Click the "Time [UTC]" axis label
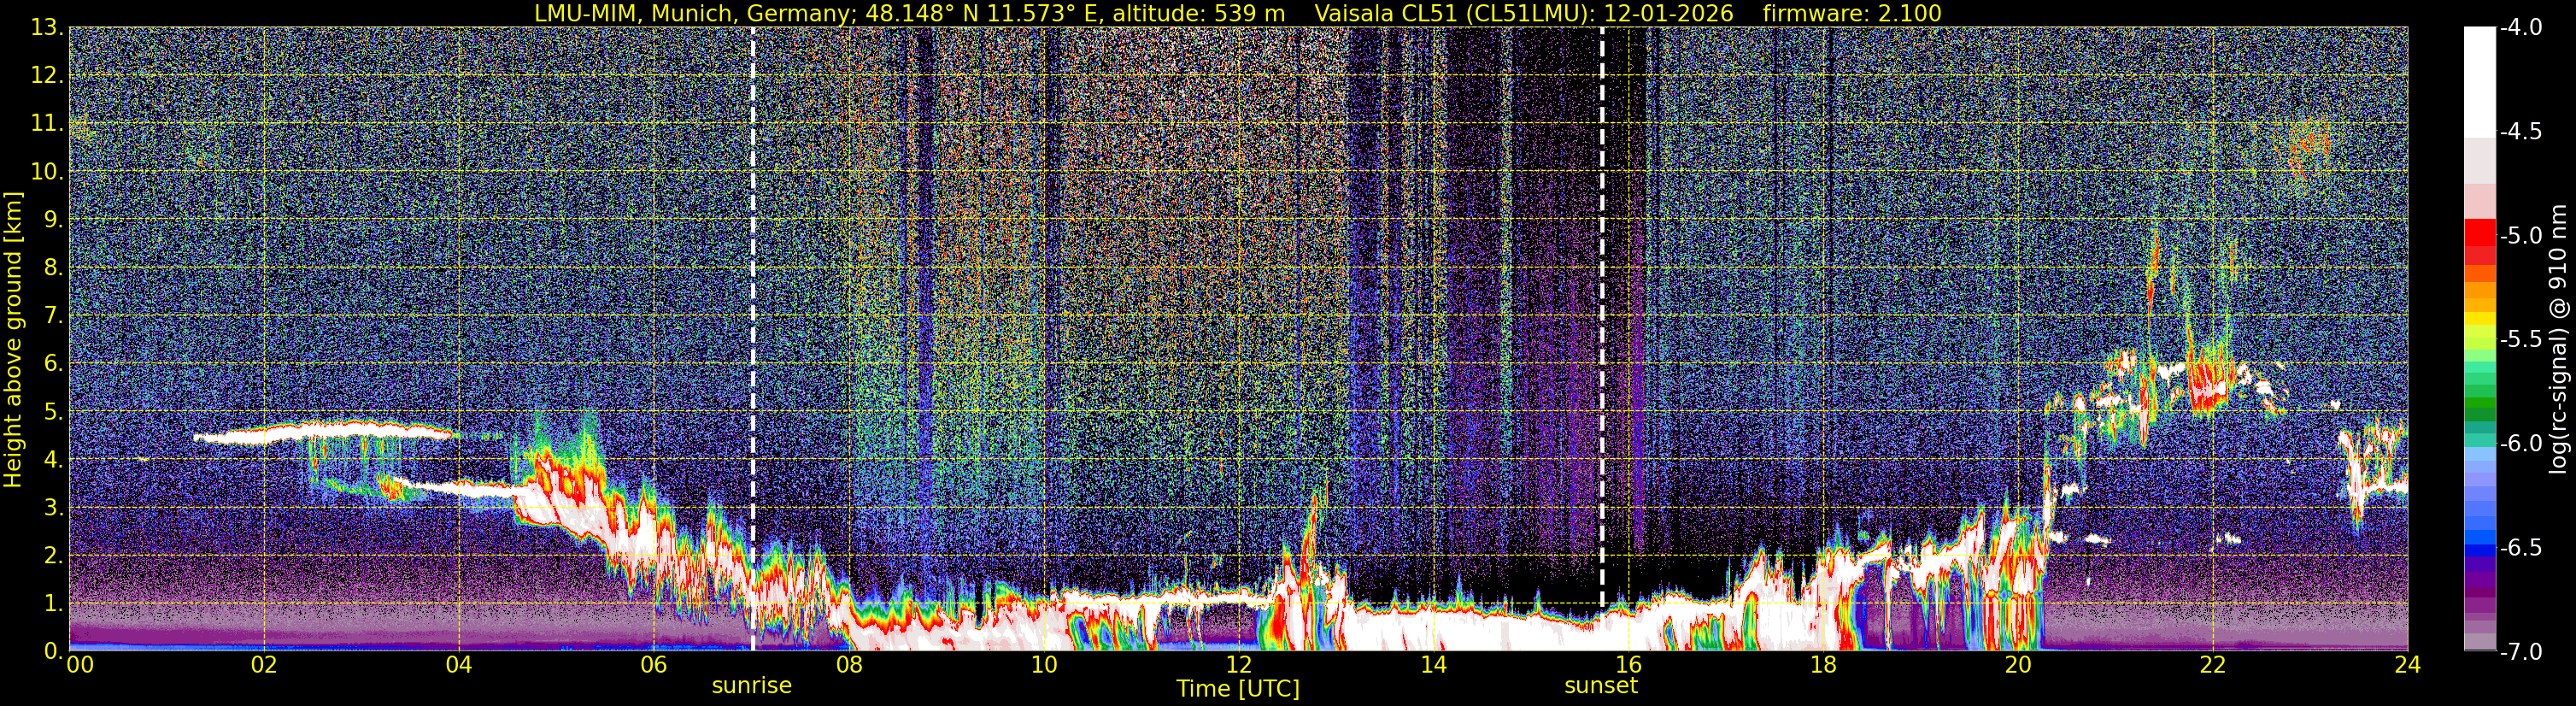The width and height of the screenshot is (2576, 706). pos(1238,689)
